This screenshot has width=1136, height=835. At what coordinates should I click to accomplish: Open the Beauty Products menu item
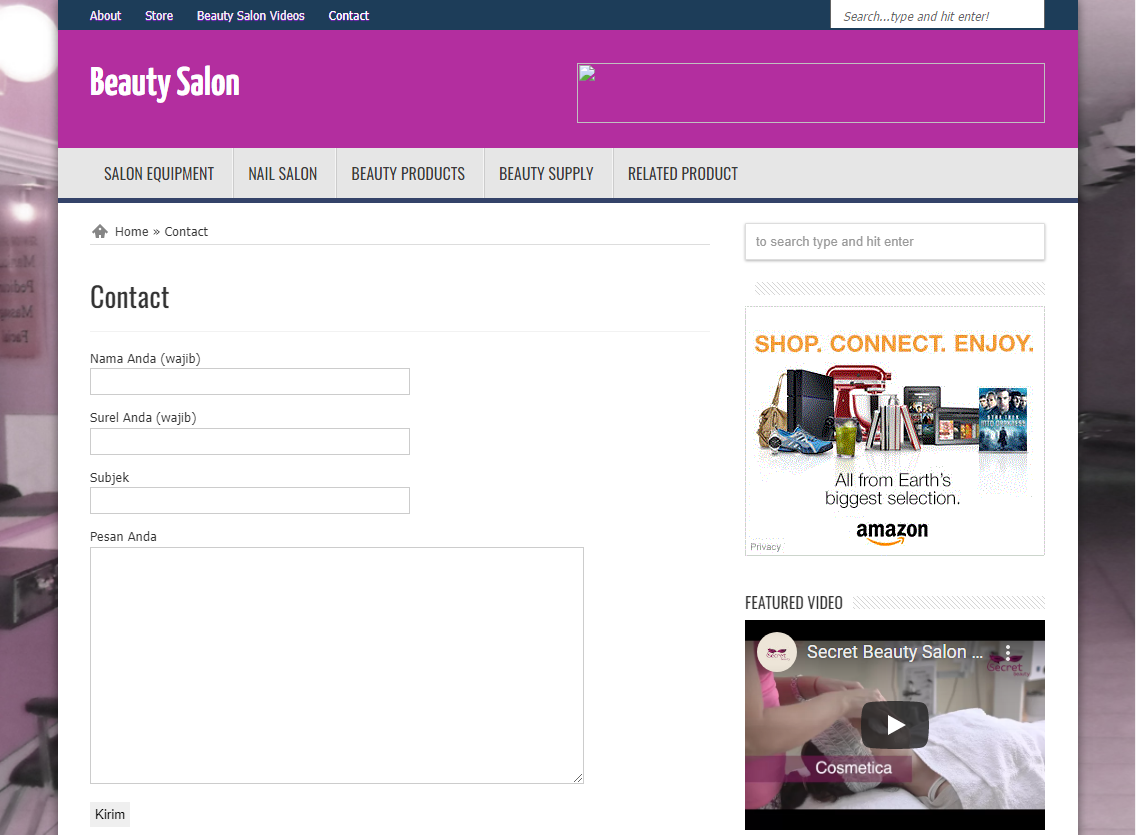tap(408, 174)
